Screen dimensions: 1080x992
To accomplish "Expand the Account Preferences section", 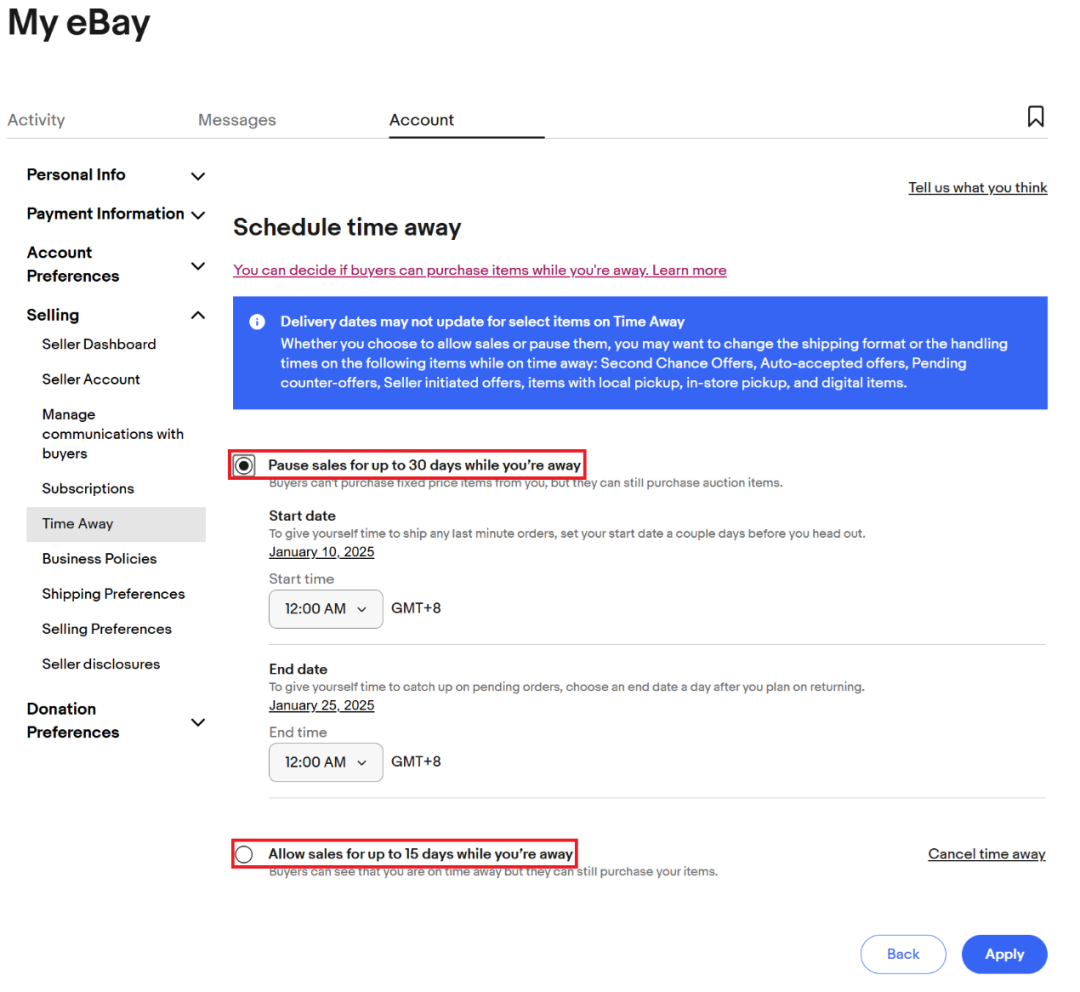I will 198,265.
